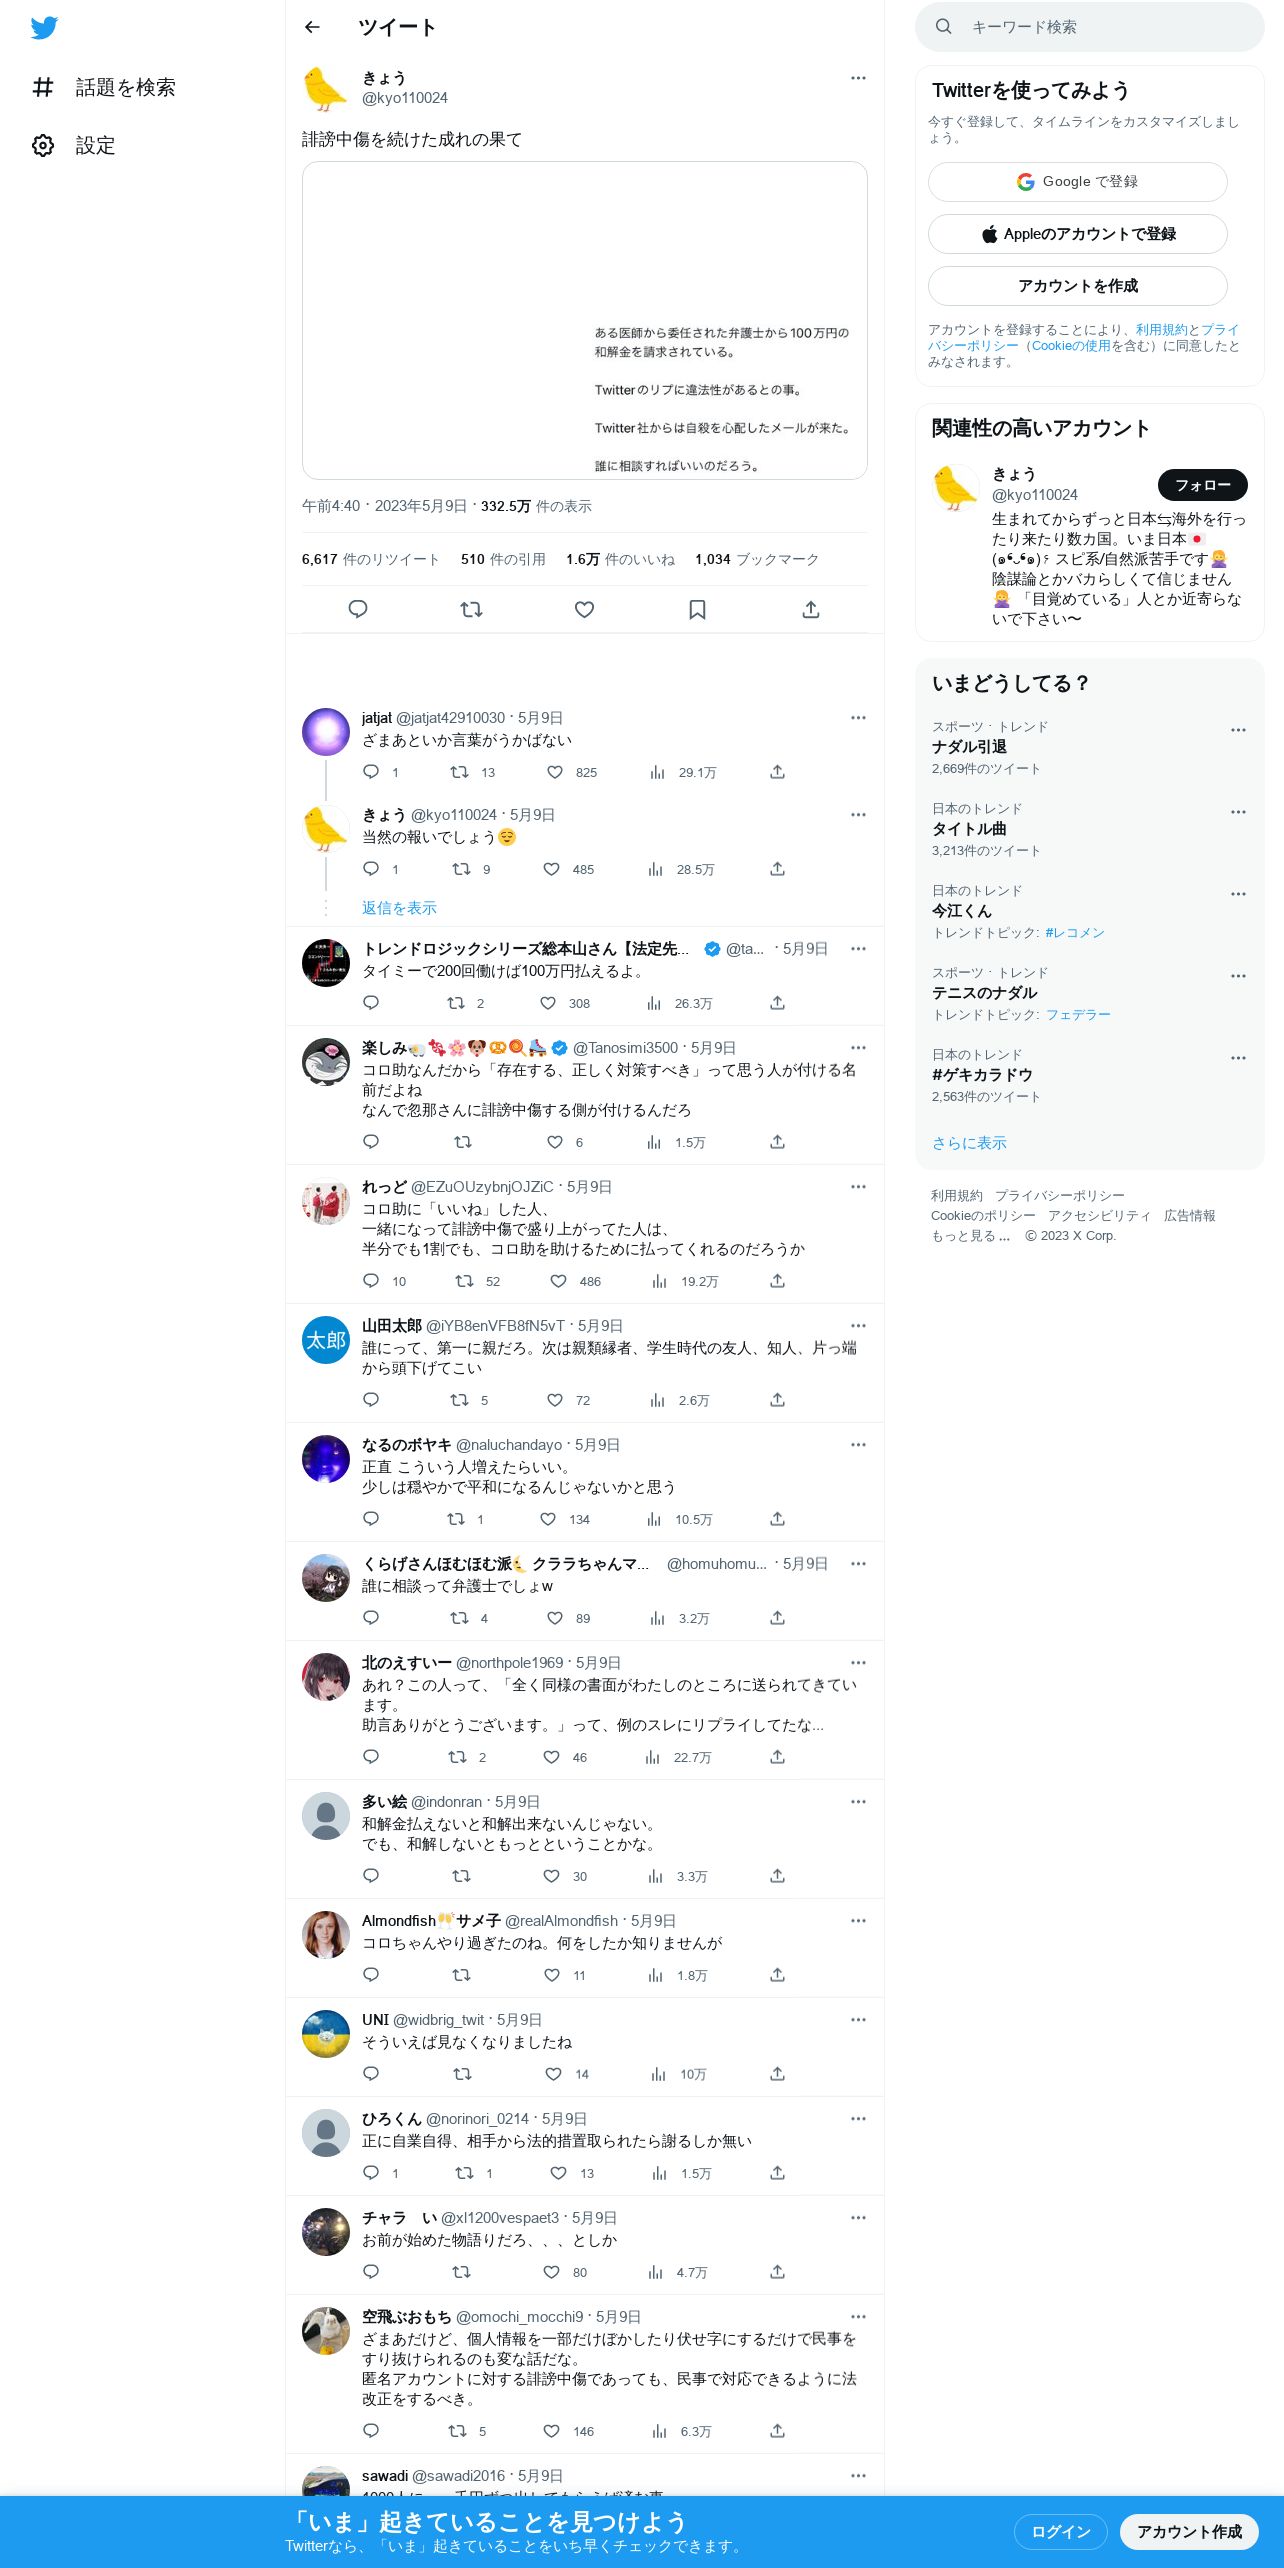Open the embedded tweet image
The height and width of the screenshot is (2568, 1284).
pos(584,320)
